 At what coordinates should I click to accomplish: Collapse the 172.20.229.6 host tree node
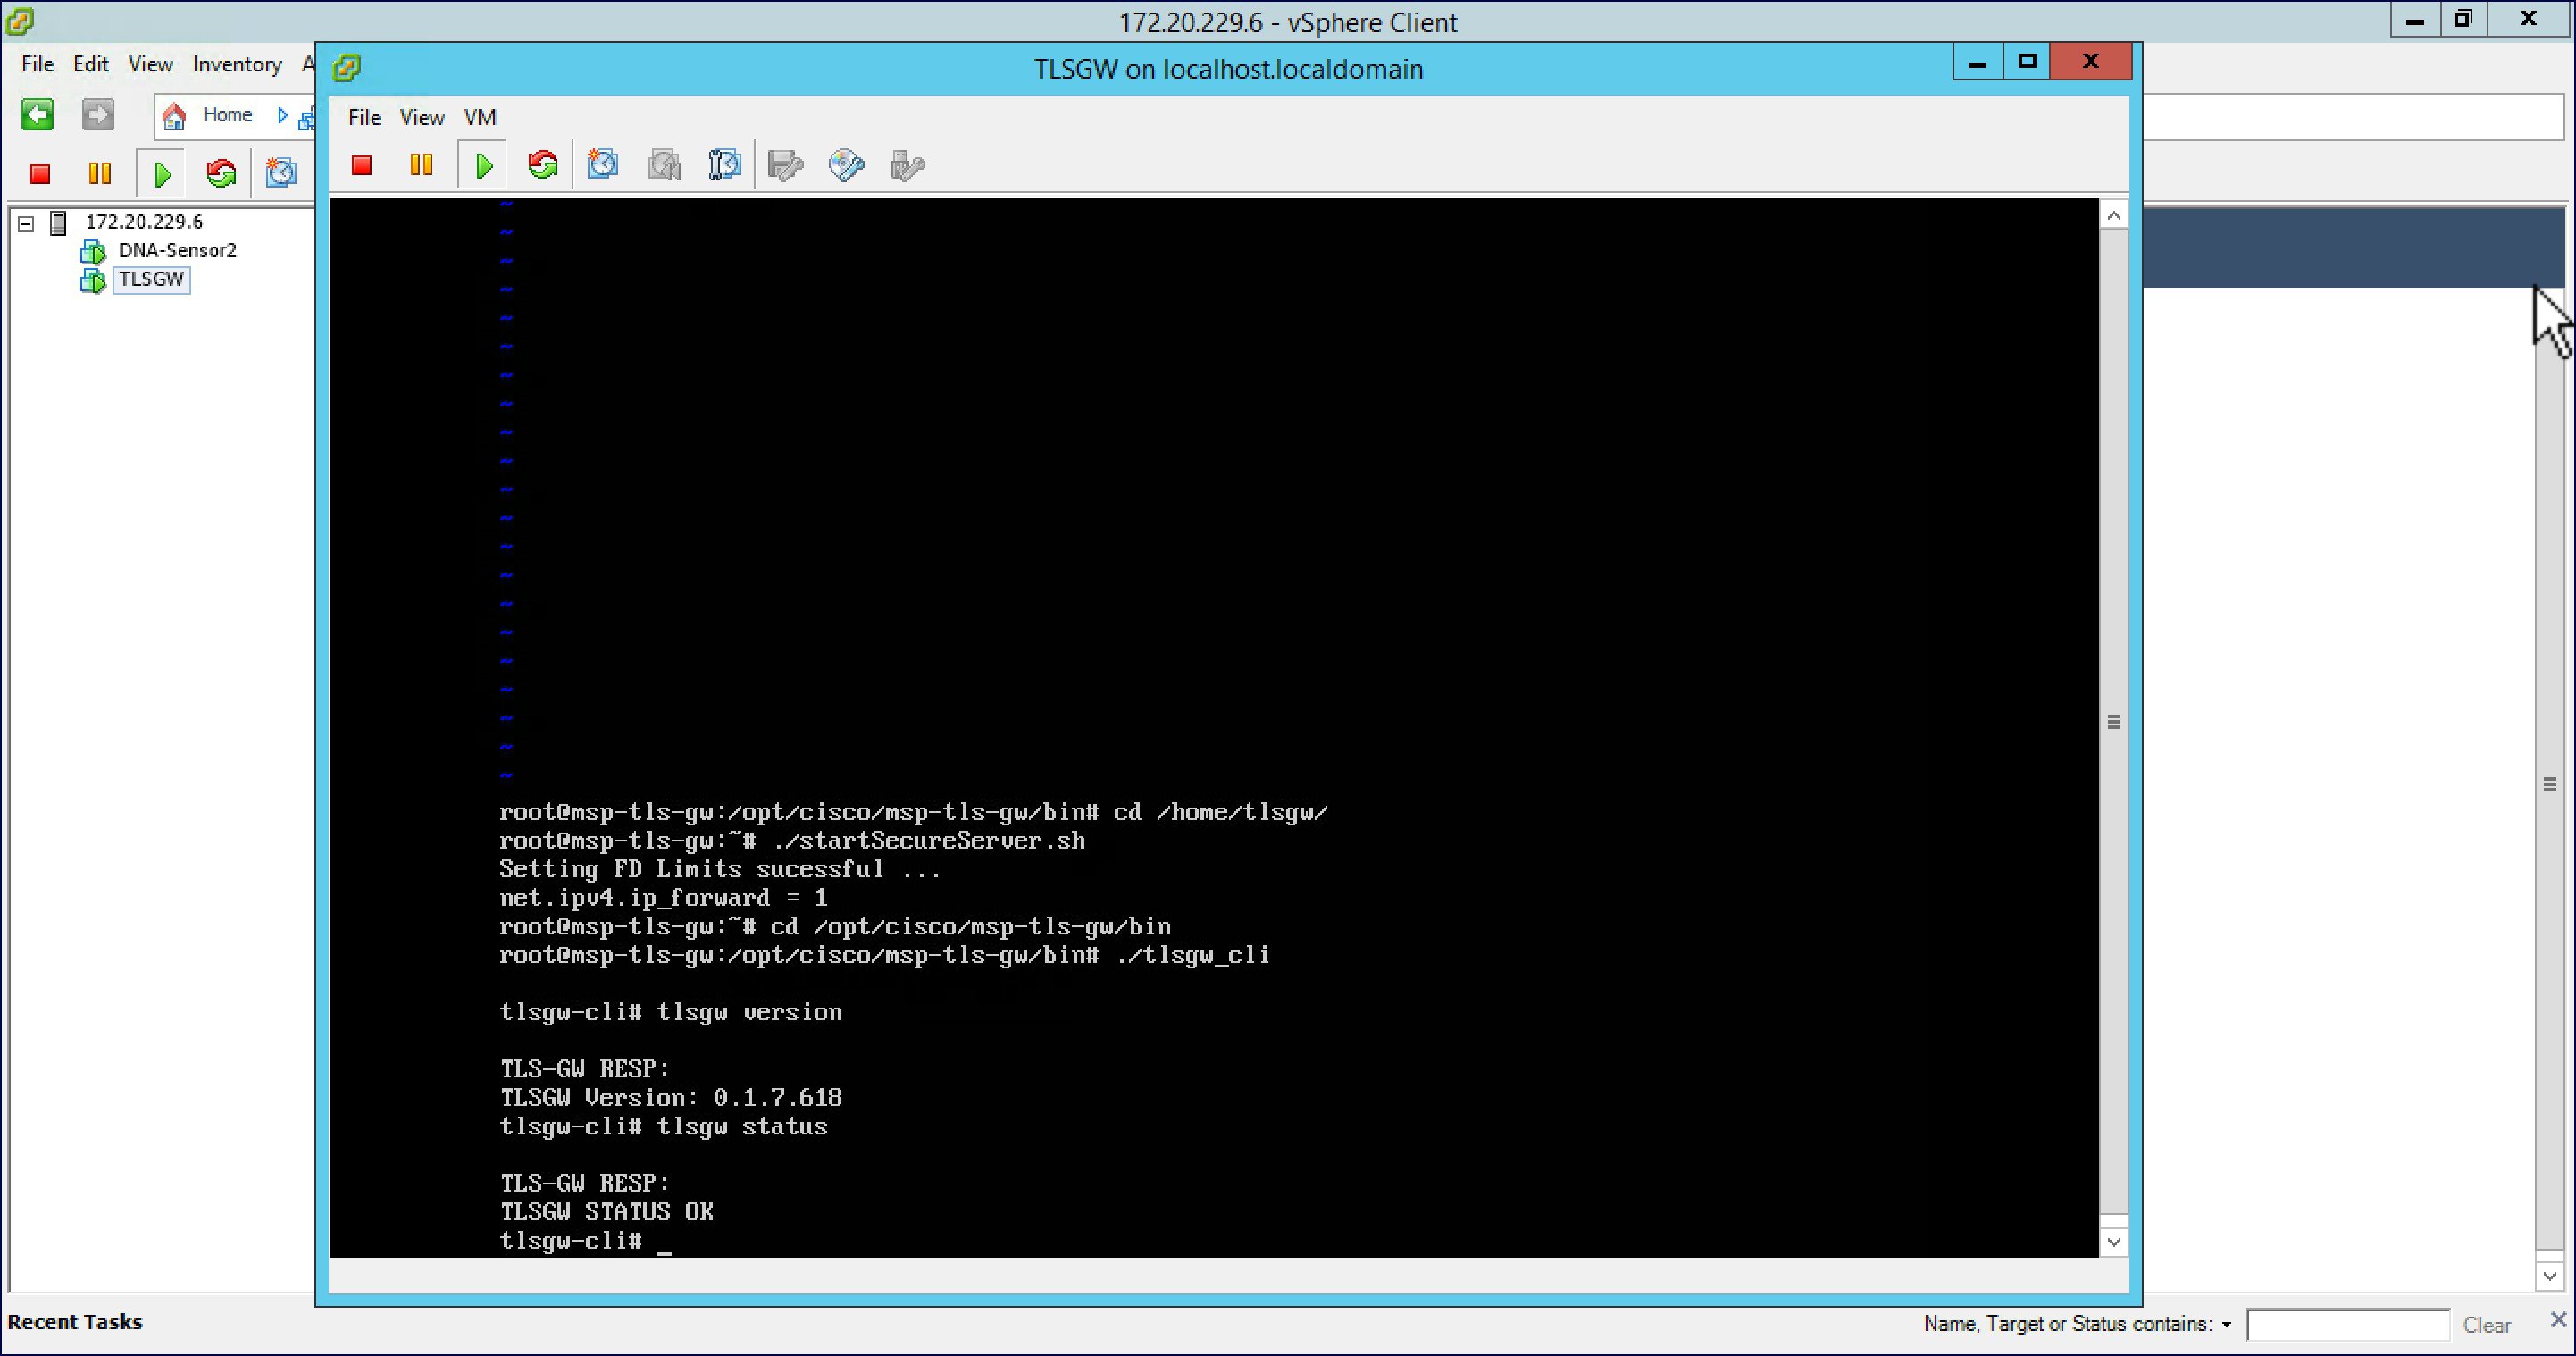point(26,223)
